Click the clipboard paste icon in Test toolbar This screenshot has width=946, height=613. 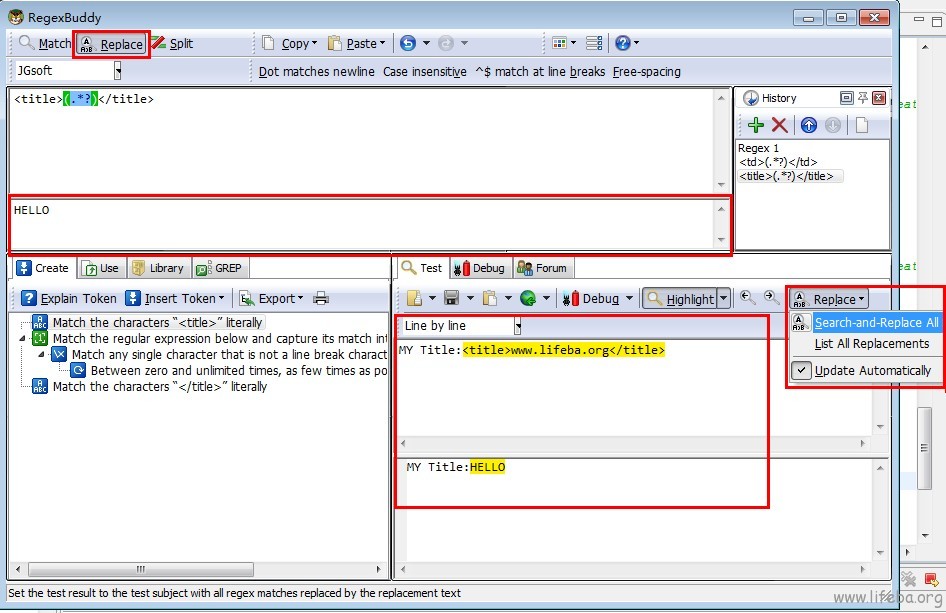pos(490,298)
